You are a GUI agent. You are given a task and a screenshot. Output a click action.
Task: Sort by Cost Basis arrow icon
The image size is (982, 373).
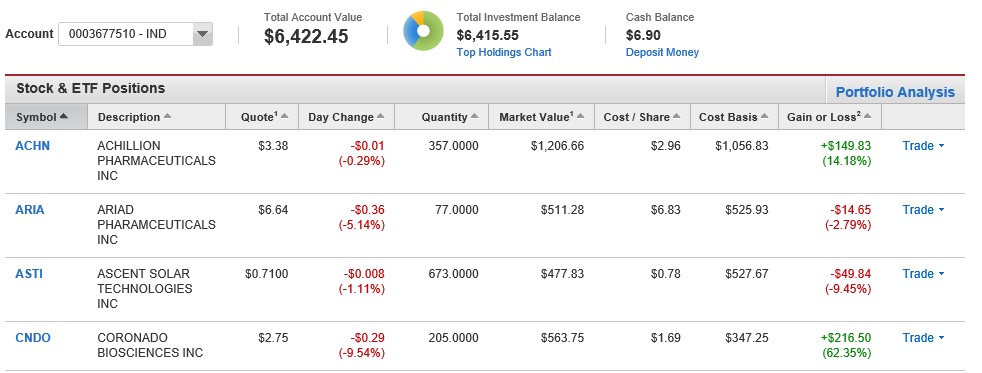[x=764, y=116]
